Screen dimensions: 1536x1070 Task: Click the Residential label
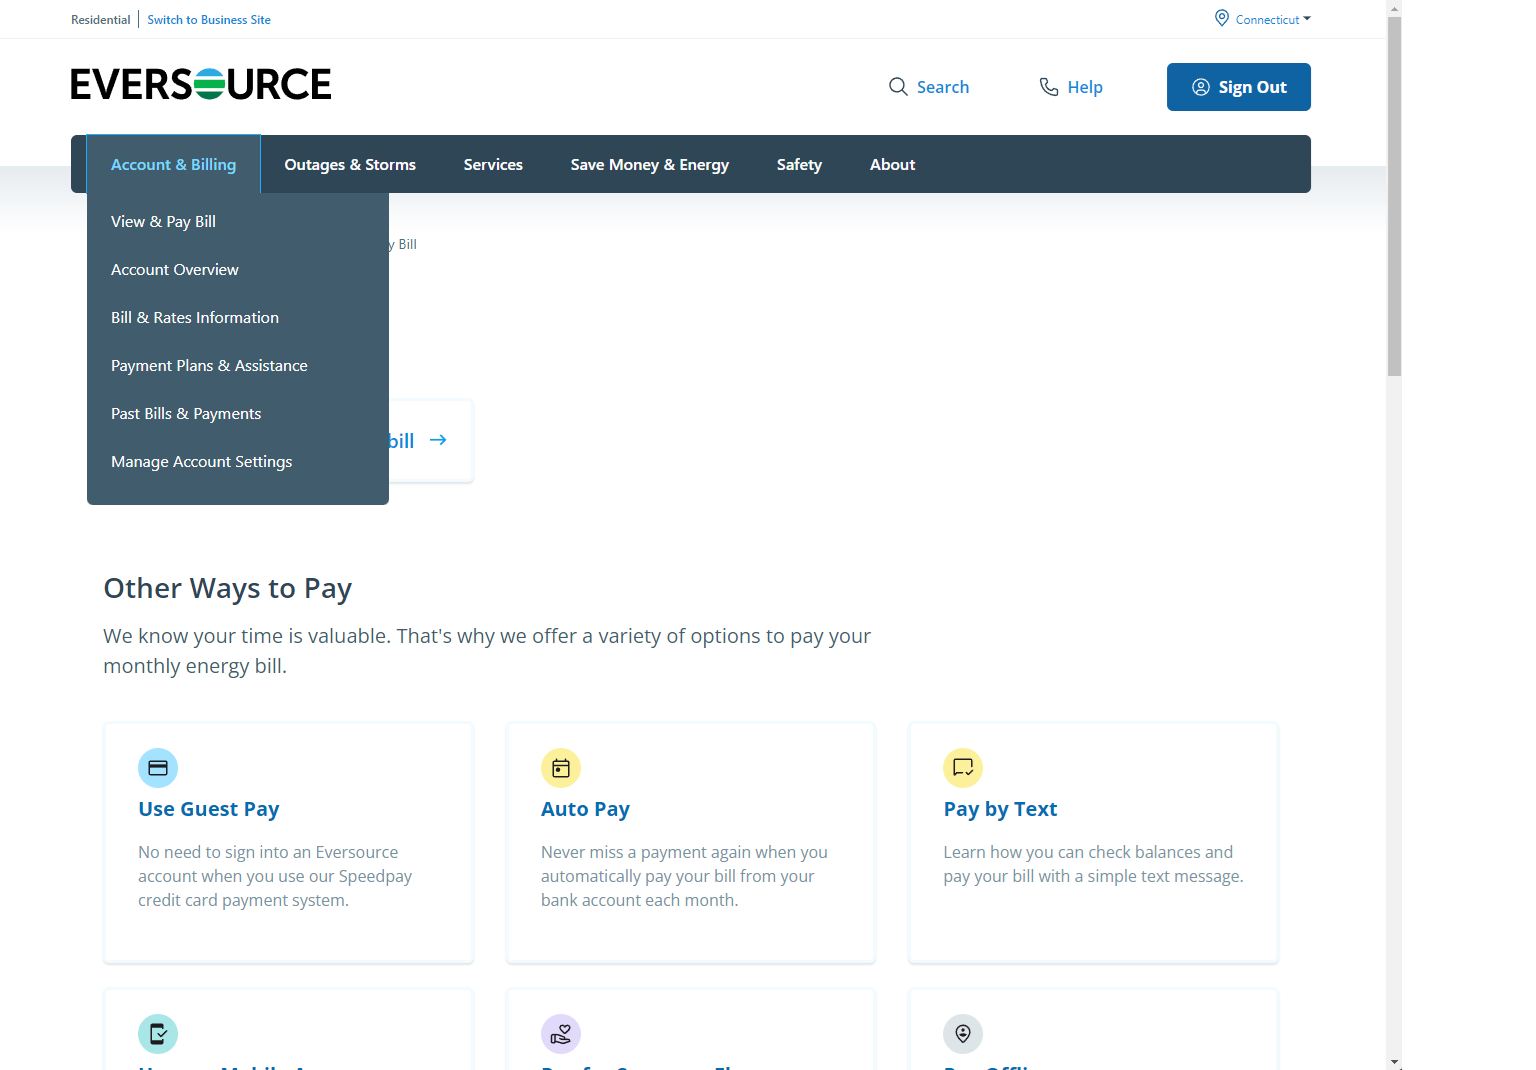100,19
